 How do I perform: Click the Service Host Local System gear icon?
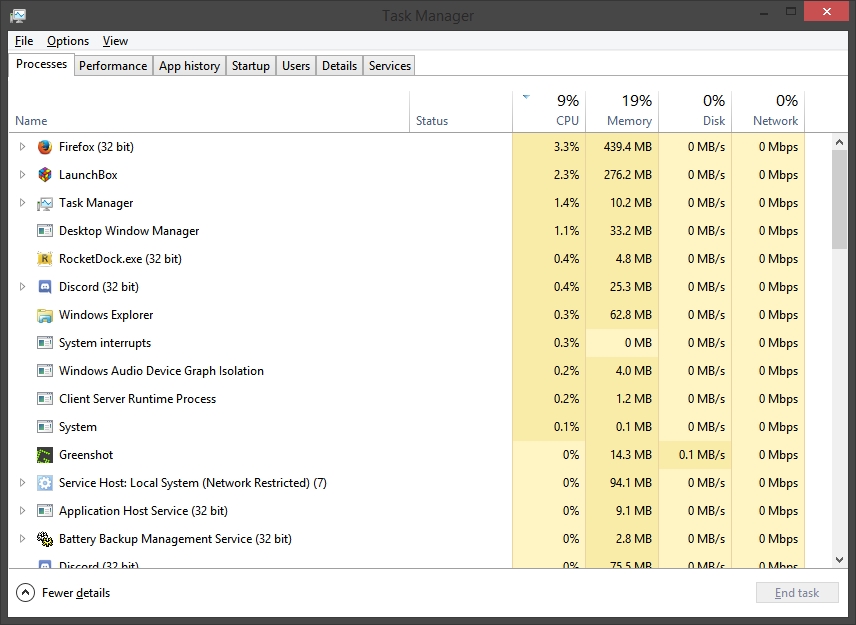coord(45,483)
